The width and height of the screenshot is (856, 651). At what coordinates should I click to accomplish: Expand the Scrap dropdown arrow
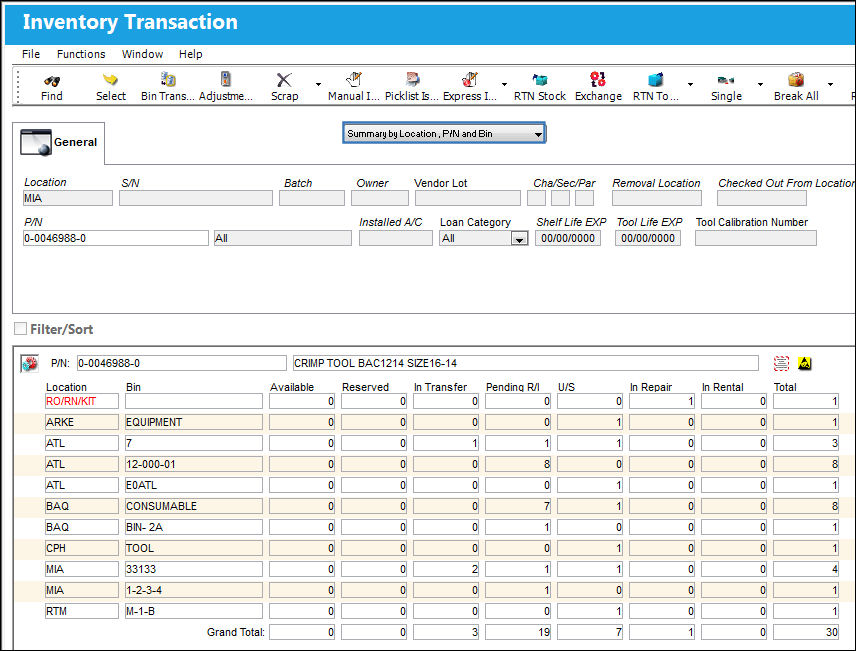318,85
